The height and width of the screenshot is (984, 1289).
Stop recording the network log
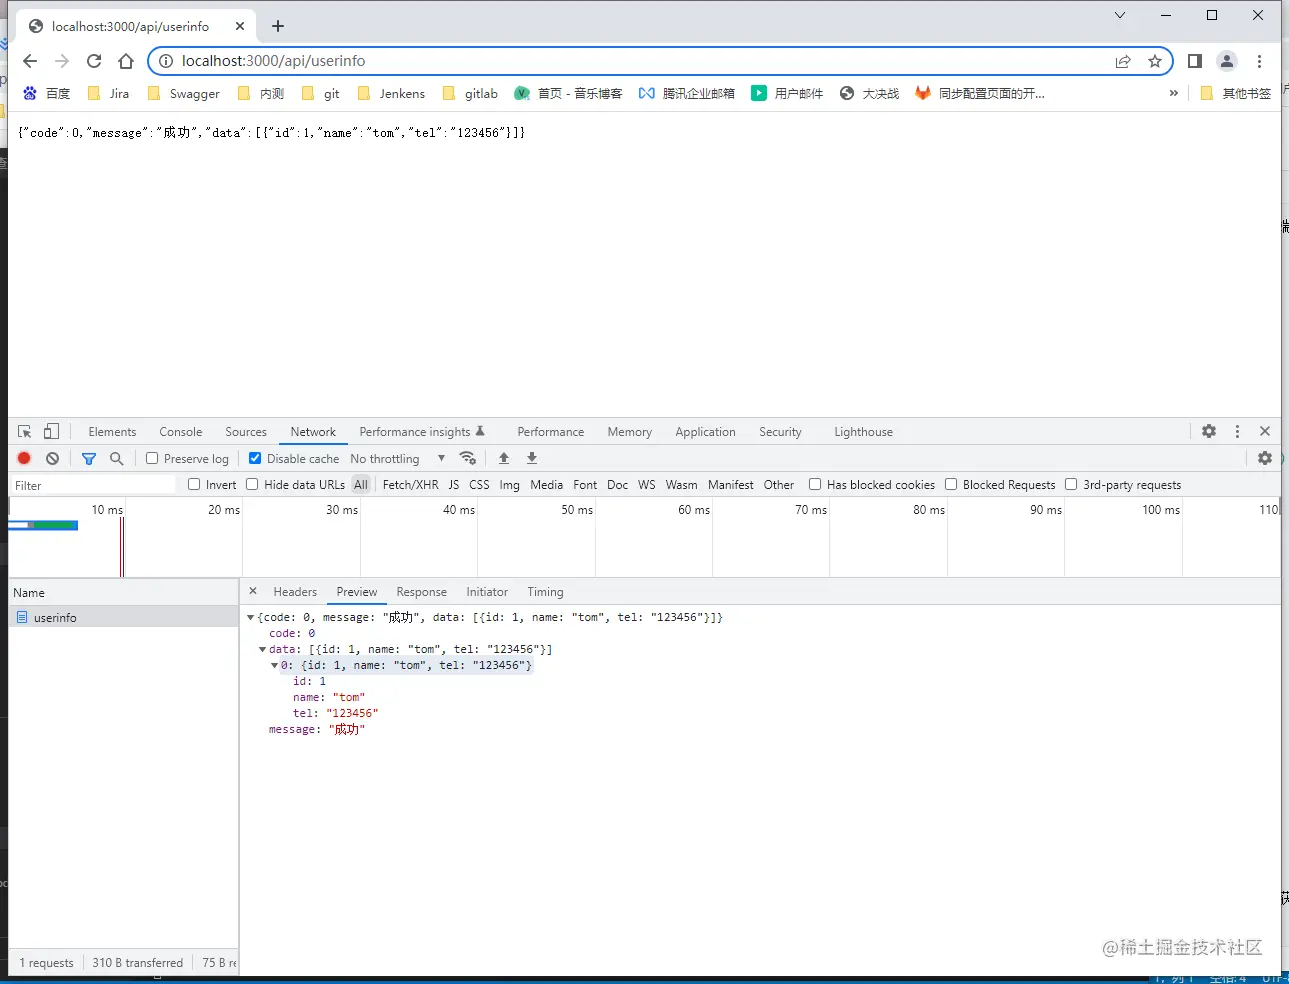(24, 458)
